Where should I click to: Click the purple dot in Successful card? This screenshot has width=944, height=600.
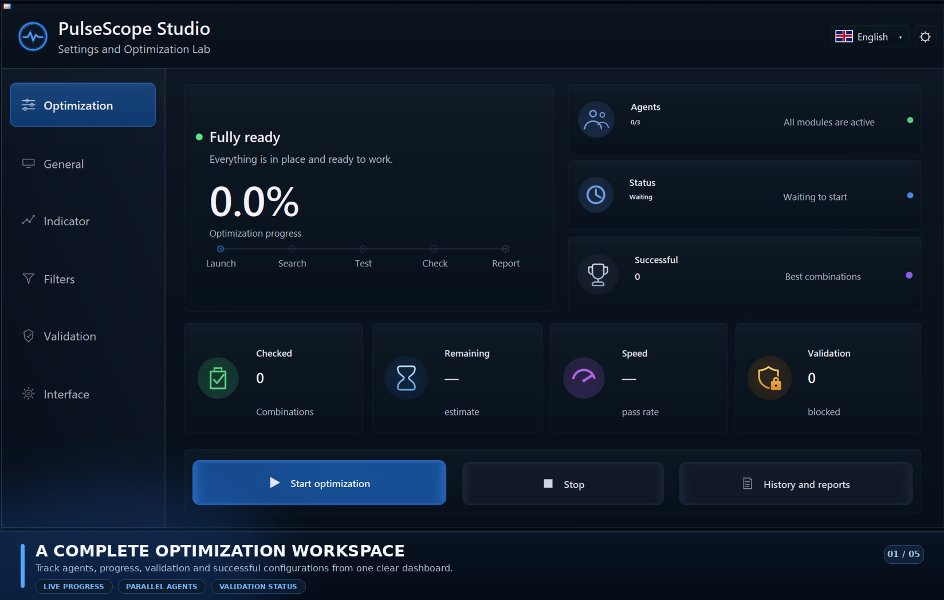[x=909, y=275]
